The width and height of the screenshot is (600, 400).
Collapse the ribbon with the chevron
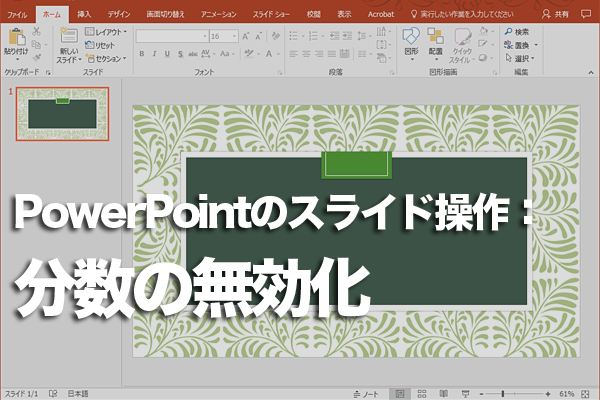point(591,72)
